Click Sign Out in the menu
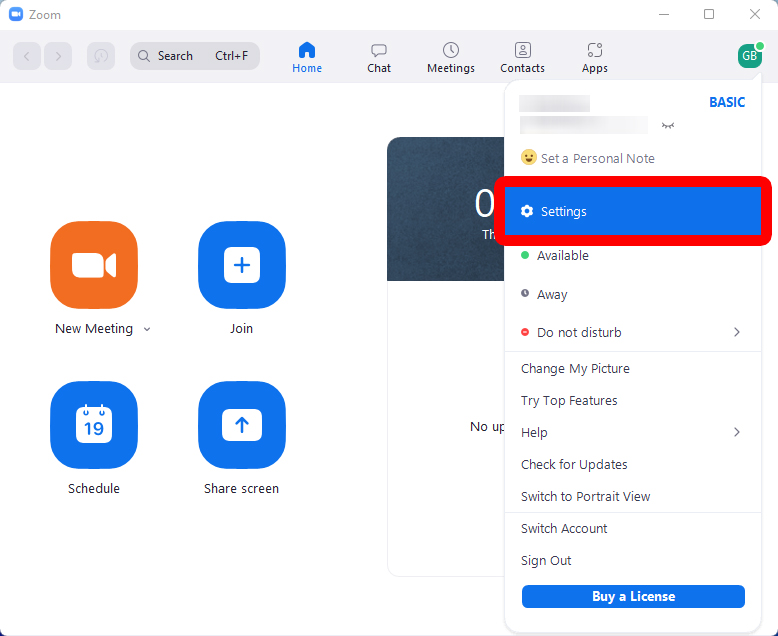The width and height of the screenshot is (778, 636). [546, 561]
